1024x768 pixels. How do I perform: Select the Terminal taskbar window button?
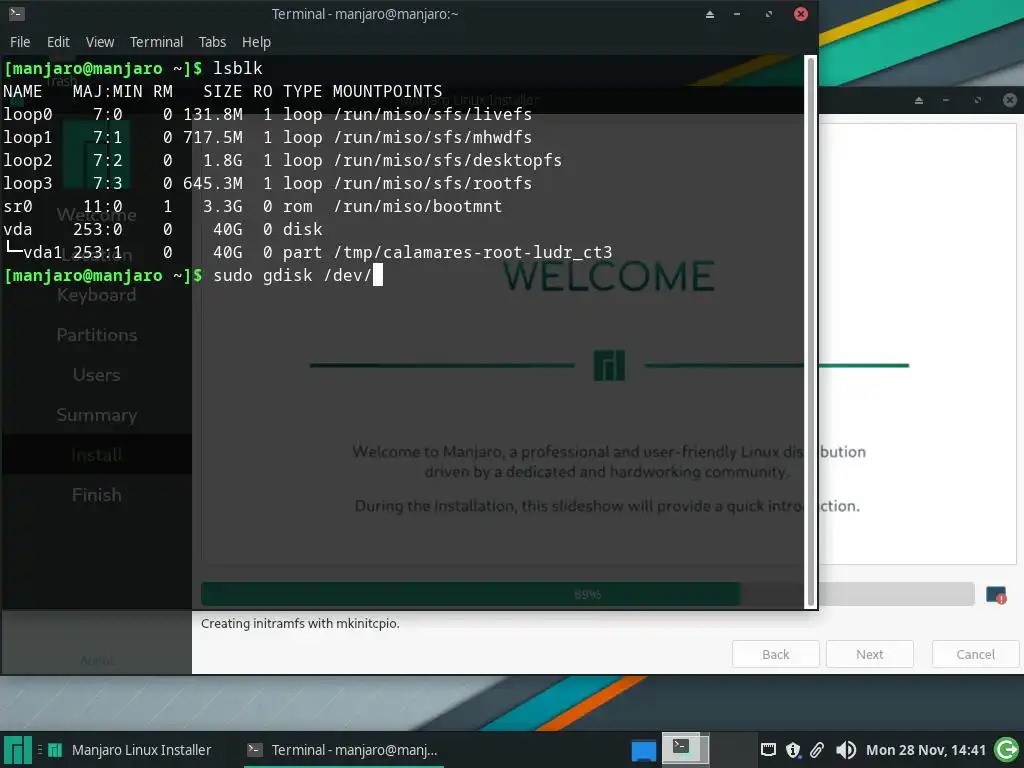tap(343, 750)
